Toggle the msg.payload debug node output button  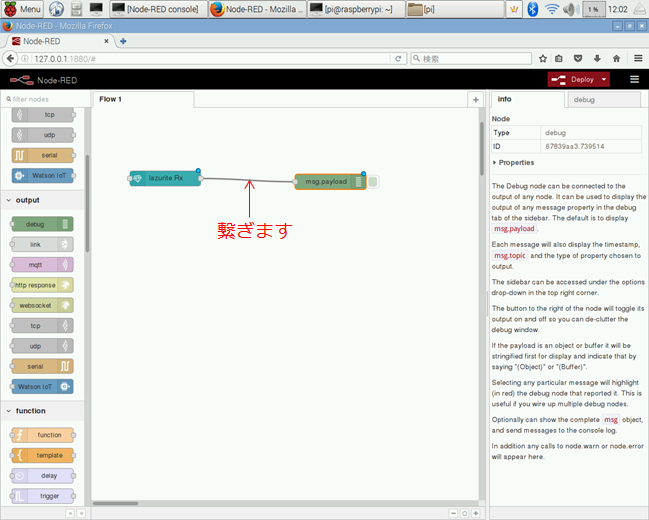[373, 181]
